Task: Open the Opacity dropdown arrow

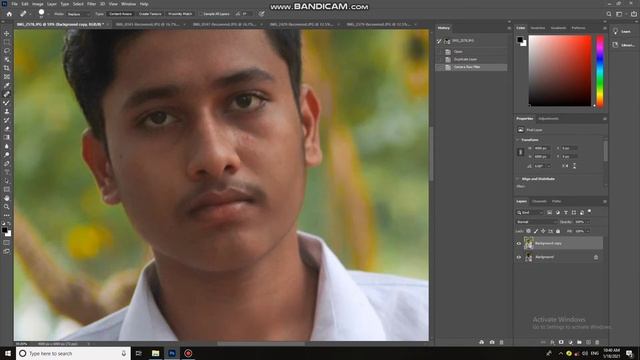Action: point(588,222)
